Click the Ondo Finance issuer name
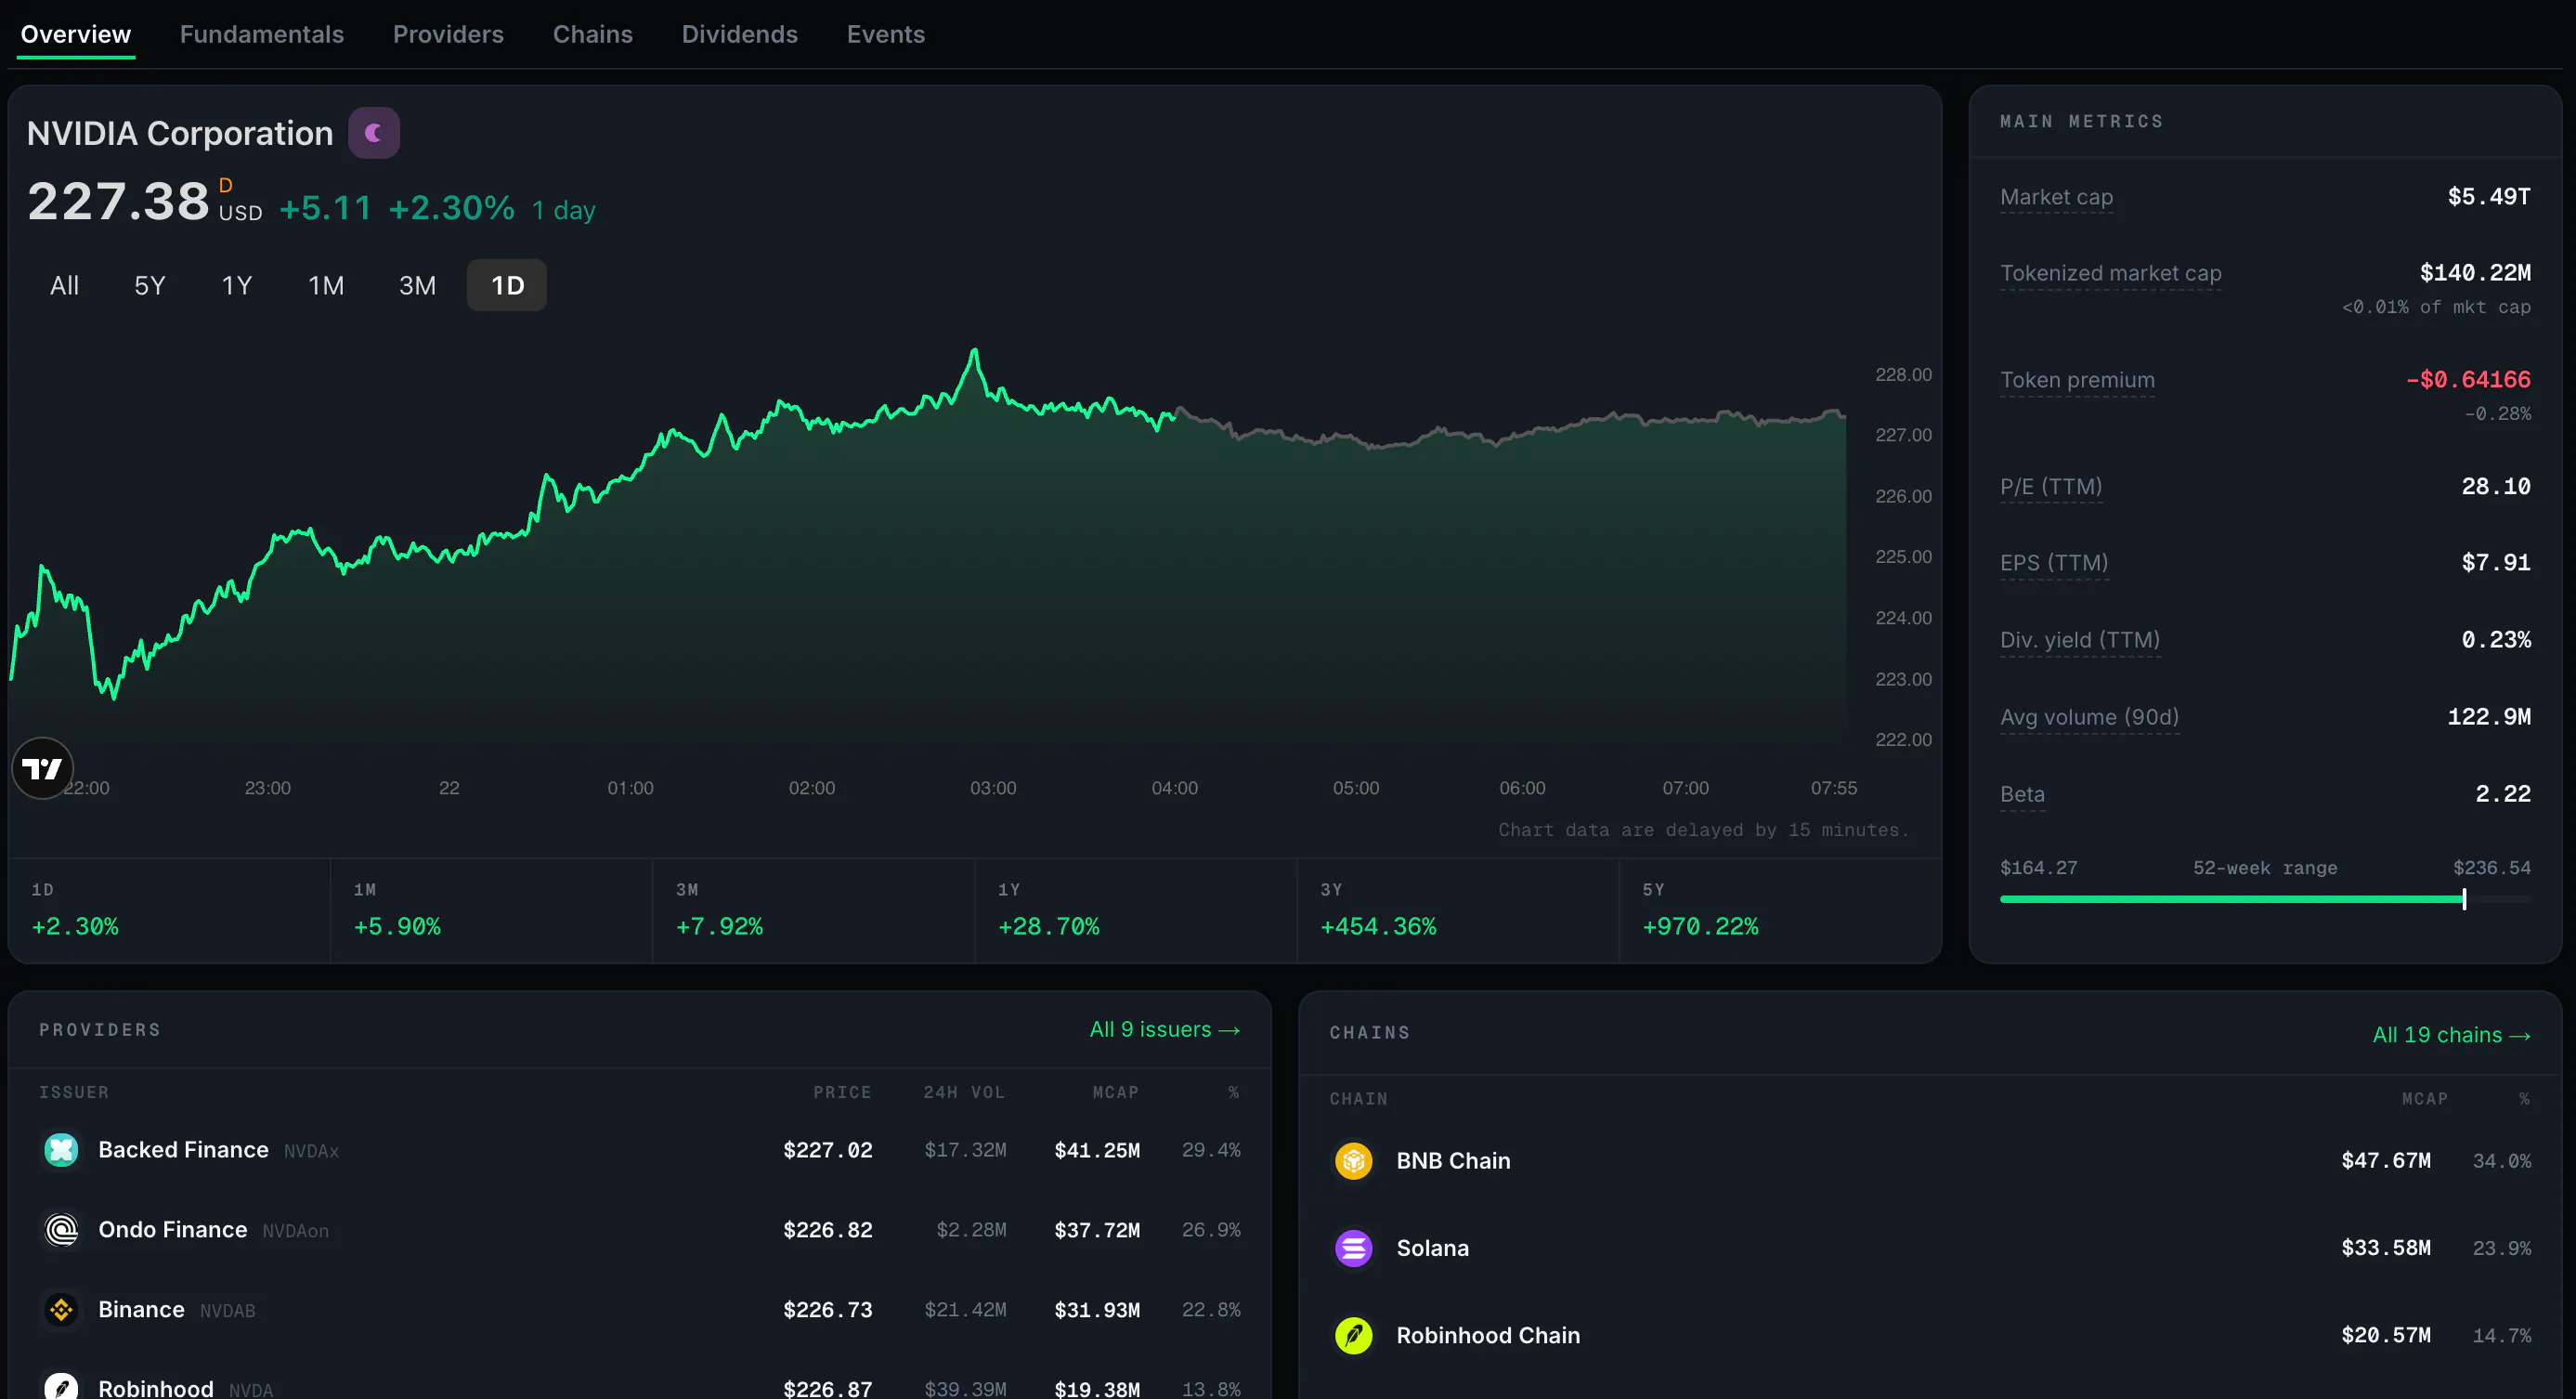 pyautogui.click(x=172, y=1230)
